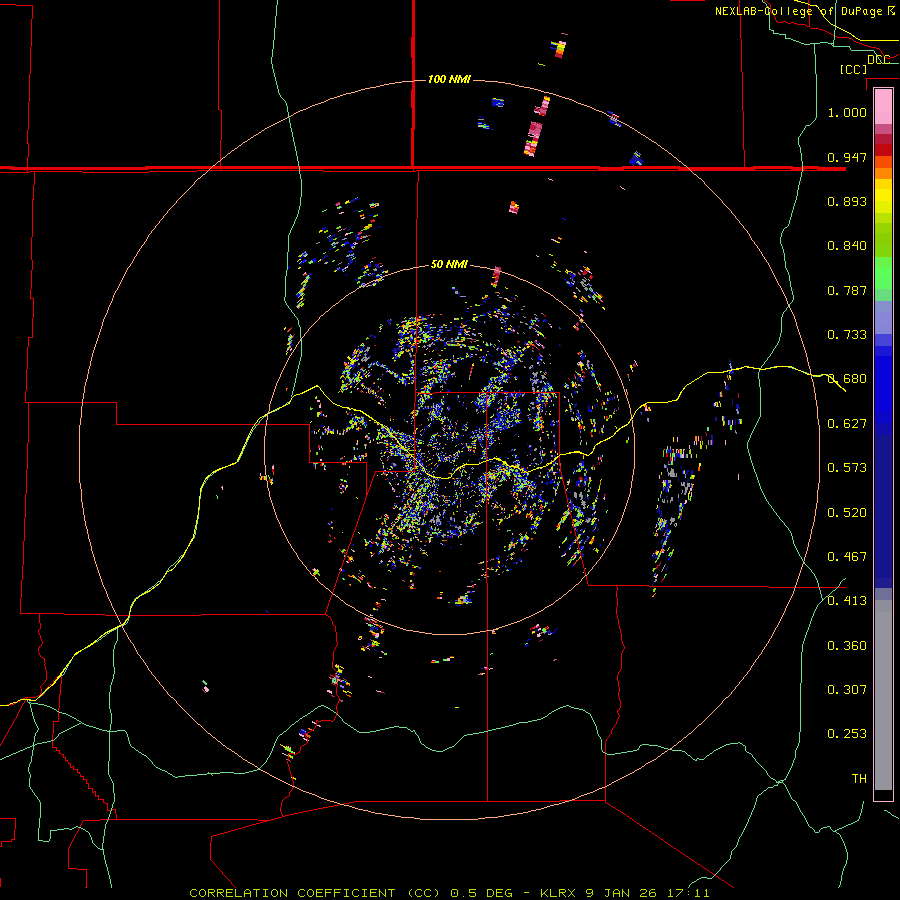This screenshot has width=900, height=900.
Task: Click the '[CC]' legend label
Action: coord(853,69)
